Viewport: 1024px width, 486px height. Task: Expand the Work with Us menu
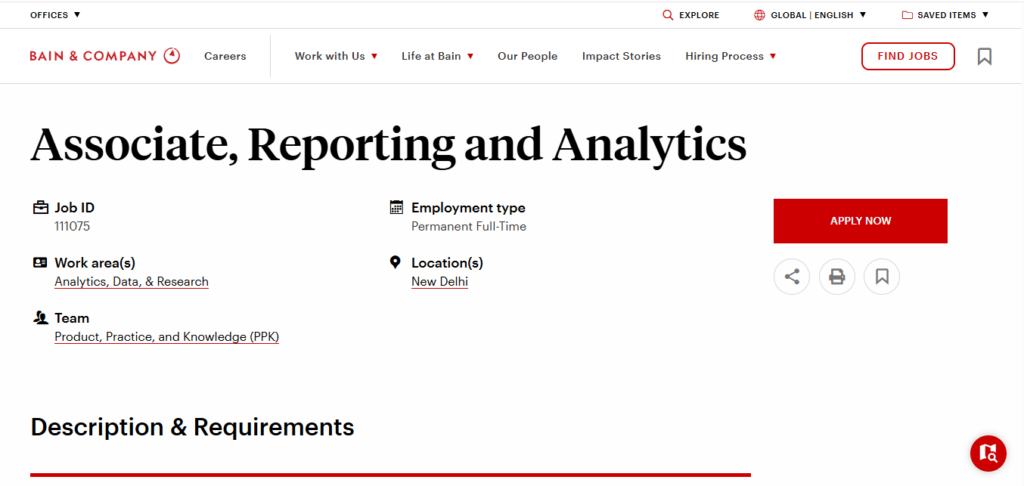(336, 56)
